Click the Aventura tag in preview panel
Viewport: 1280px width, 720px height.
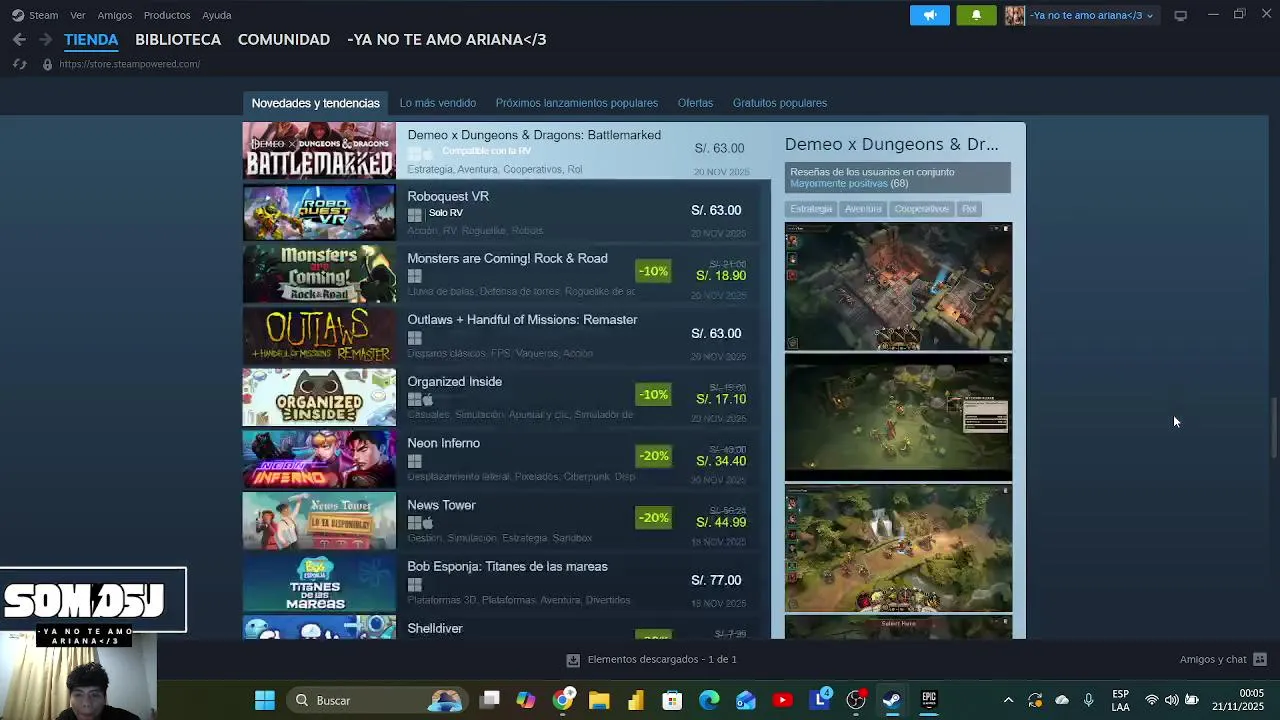tap(863, 209)
